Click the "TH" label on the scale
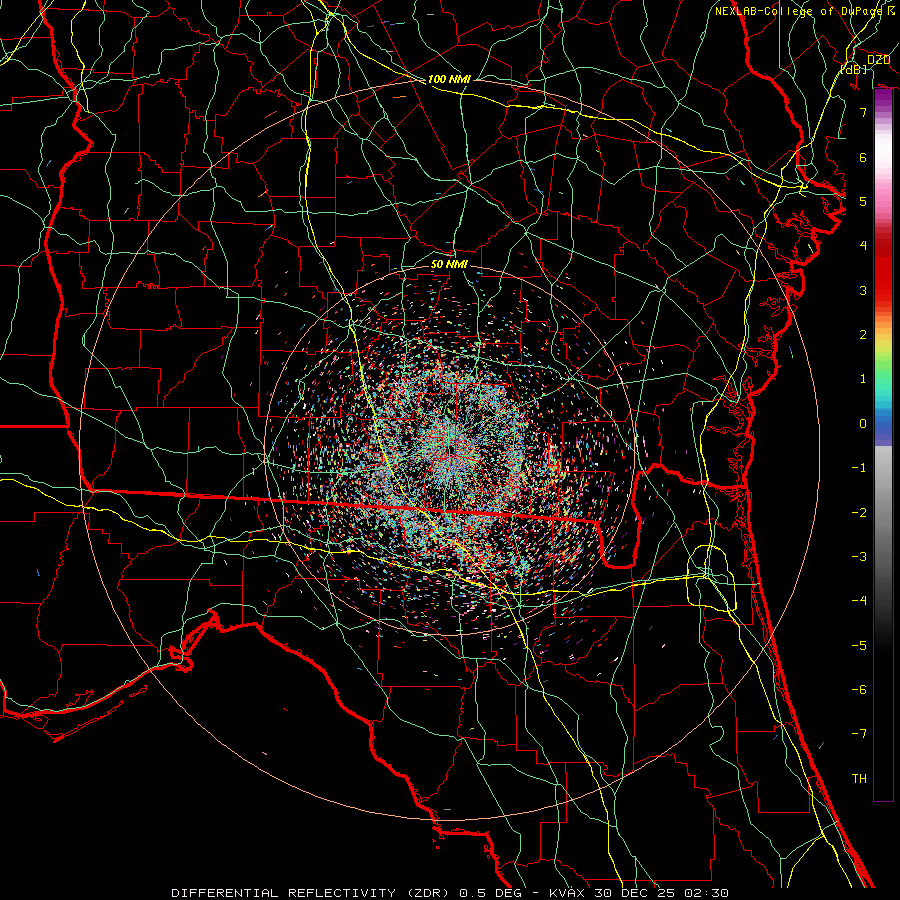Image resolution: width=900 pixels, height=900 pixels. pos(859,779)
